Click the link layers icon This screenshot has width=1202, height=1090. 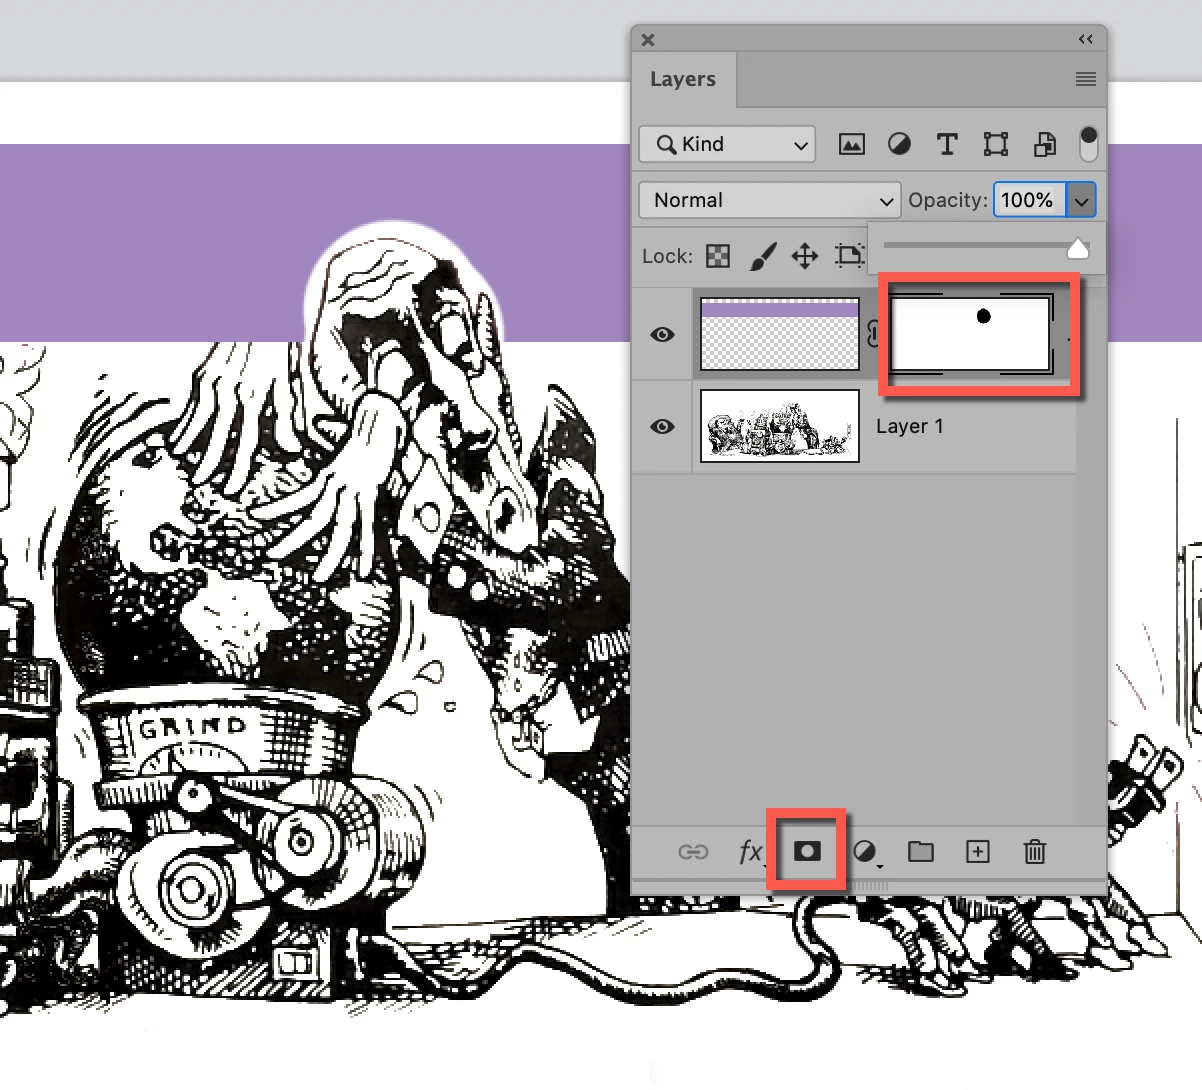(693, 852)
